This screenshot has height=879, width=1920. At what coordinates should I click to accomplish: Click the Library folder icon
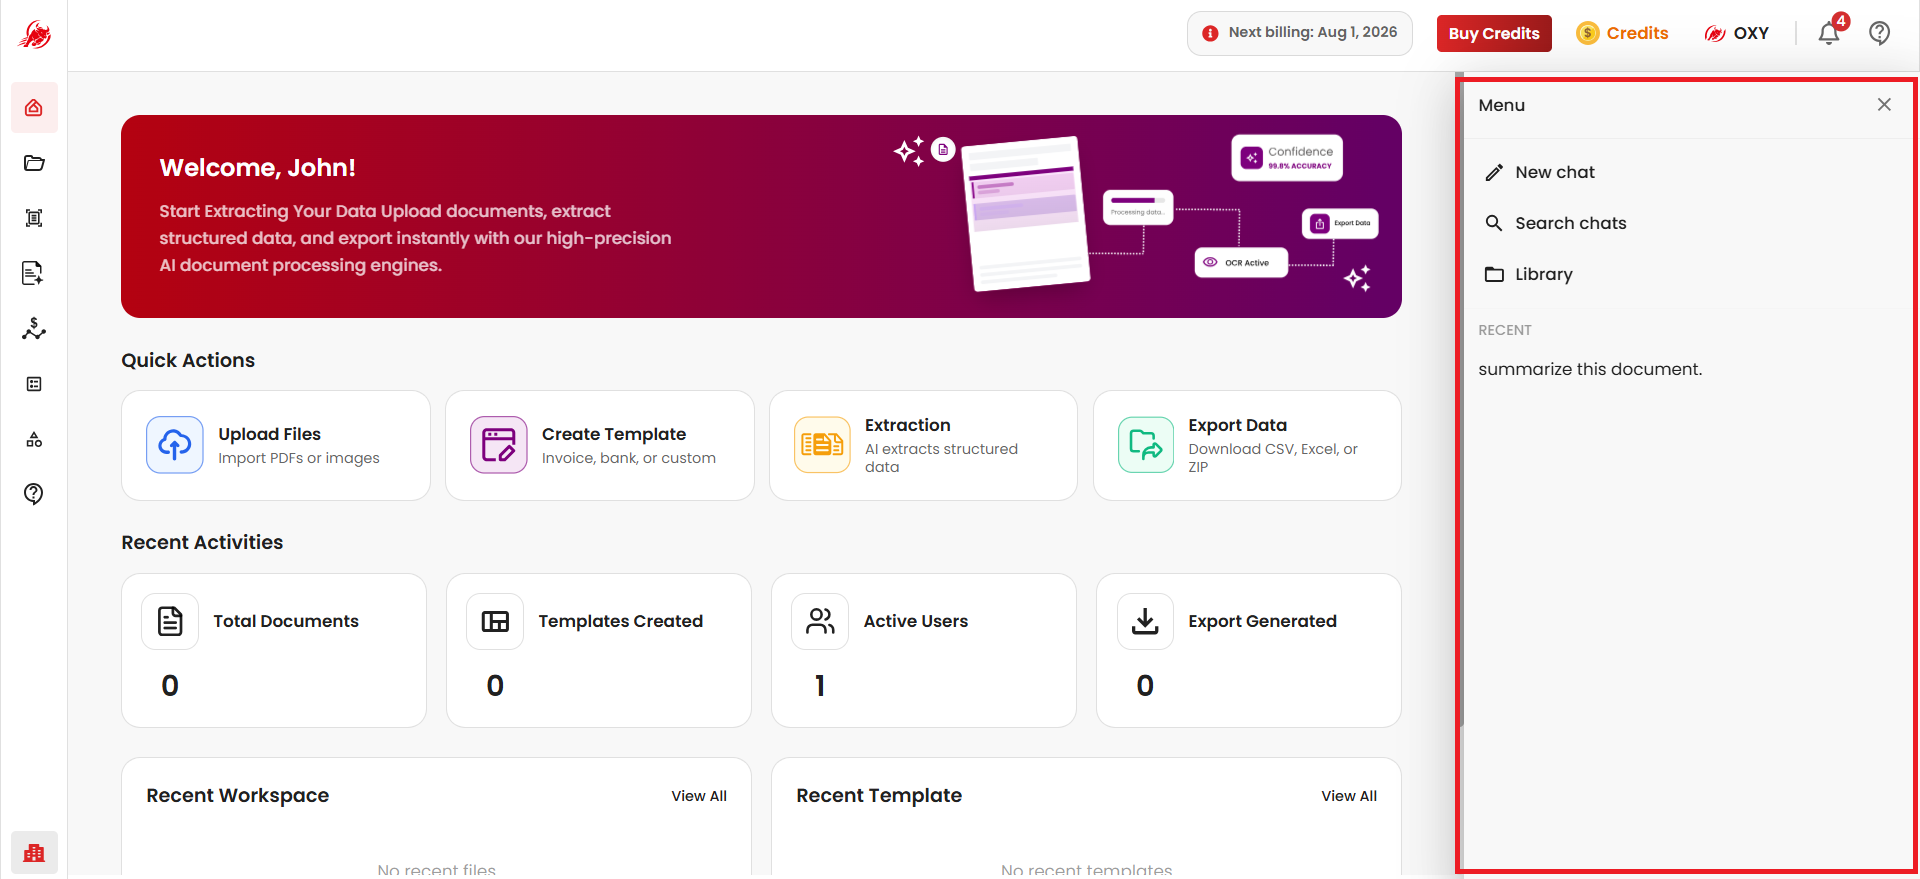tap(1494, 274)
